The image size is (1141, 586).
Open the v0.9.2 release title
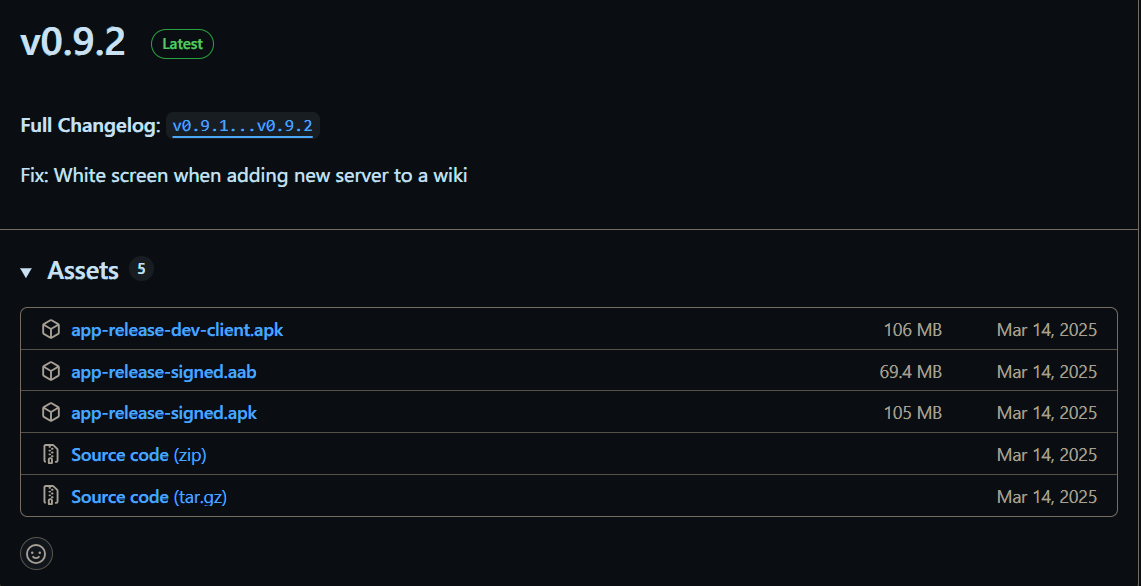coord(73,42)
